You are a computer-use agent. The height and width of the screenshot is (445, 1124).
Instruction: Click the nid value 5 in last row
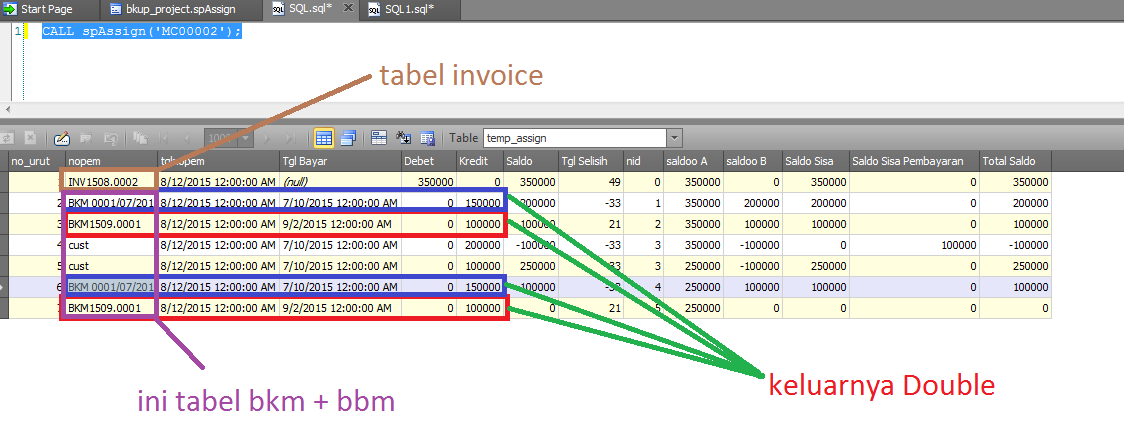click(x=642, y=308)
